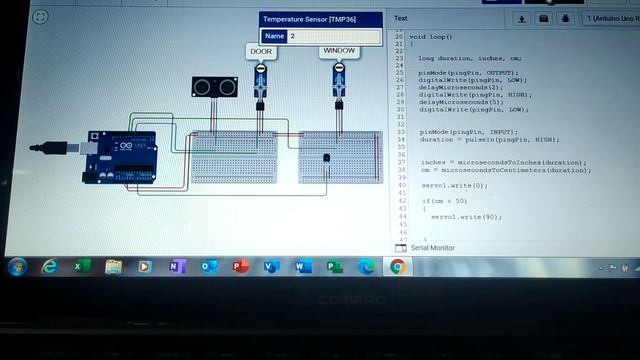Open Excel from the taskbar
Screen dimensions: 640x360
81,267
